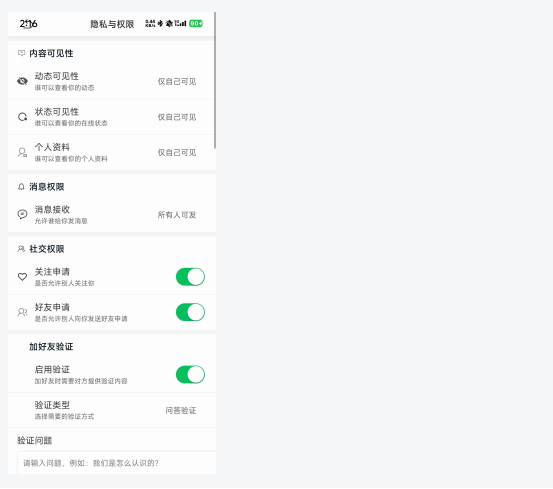Click the 验证问题 label
The height and width of the screenshot is (489, 553).
click(35, 441)
